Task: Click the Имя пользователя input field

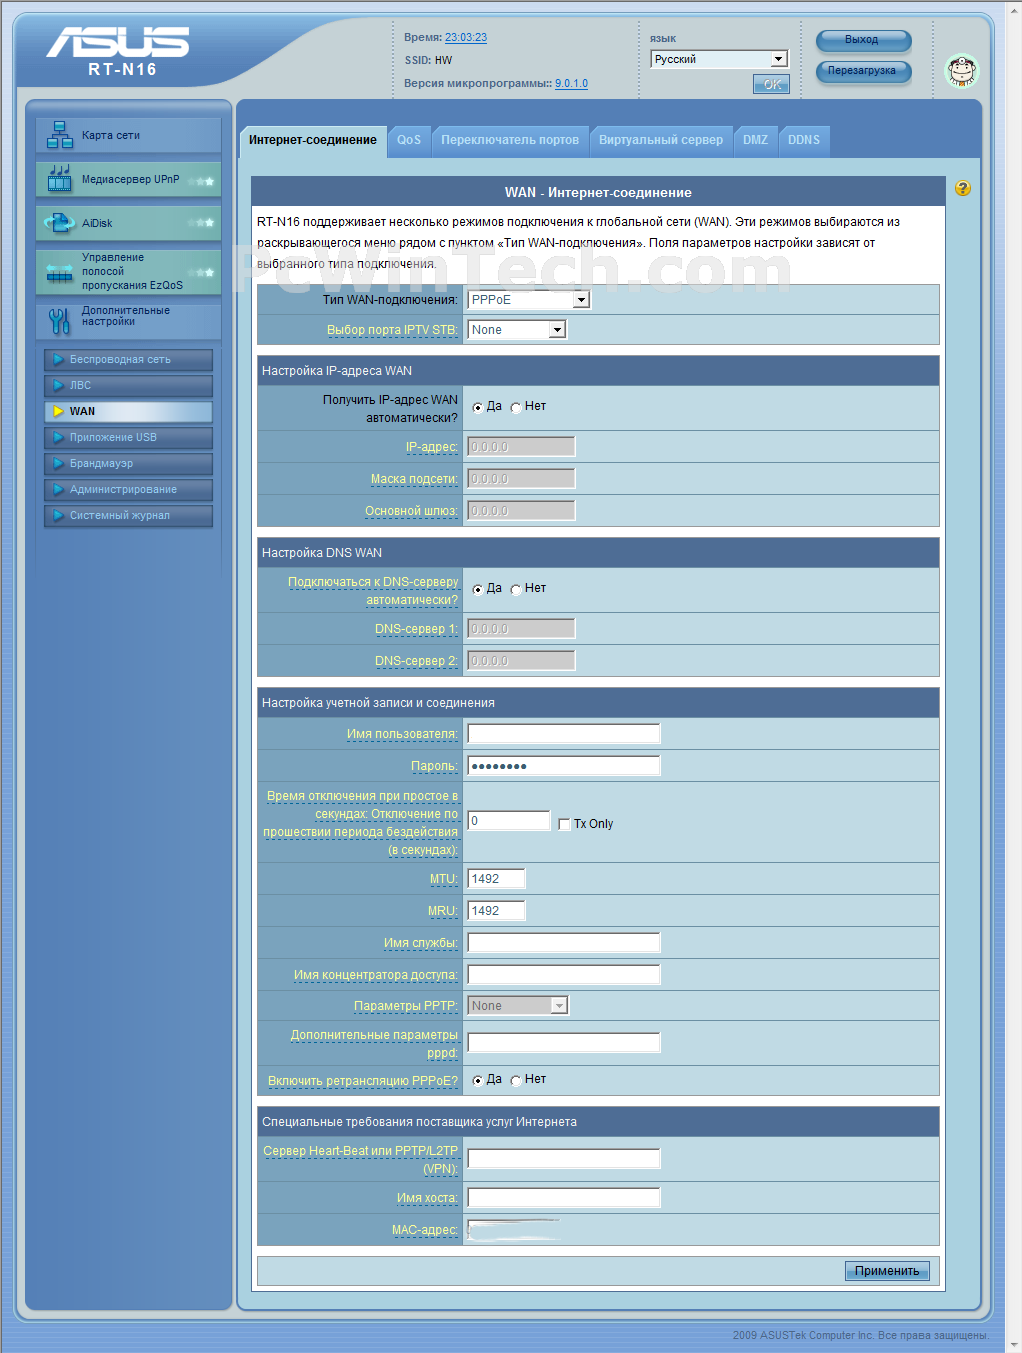Action: [x=564, y=734]
